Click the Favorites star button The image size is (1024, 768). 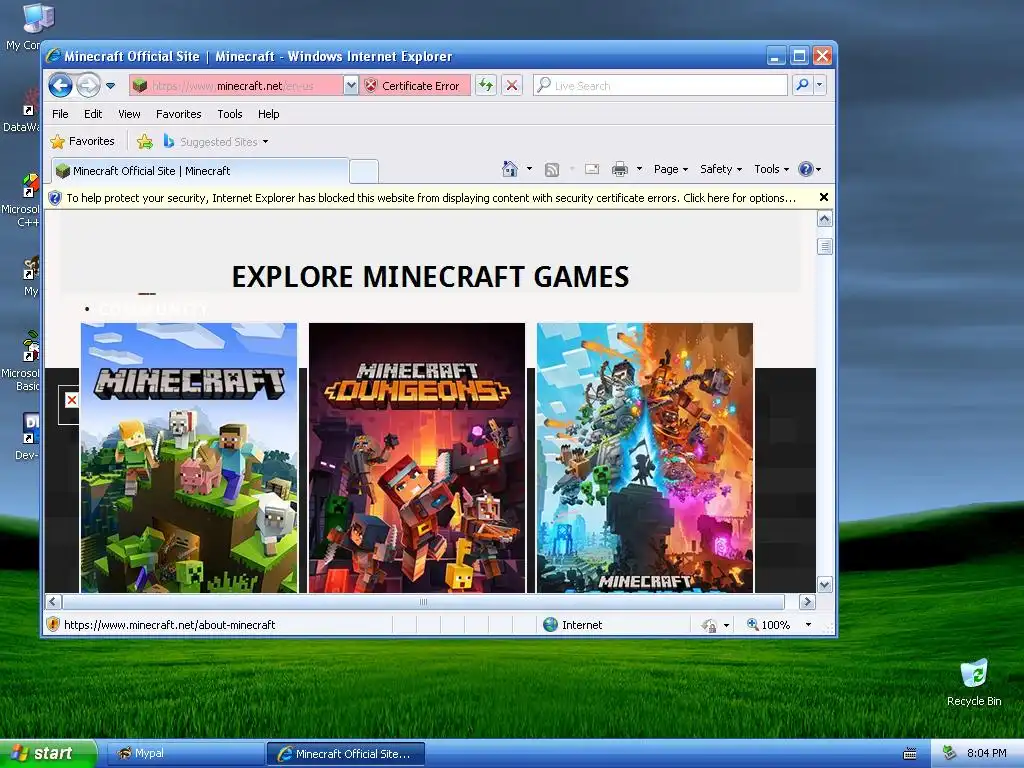pos(82,141)
